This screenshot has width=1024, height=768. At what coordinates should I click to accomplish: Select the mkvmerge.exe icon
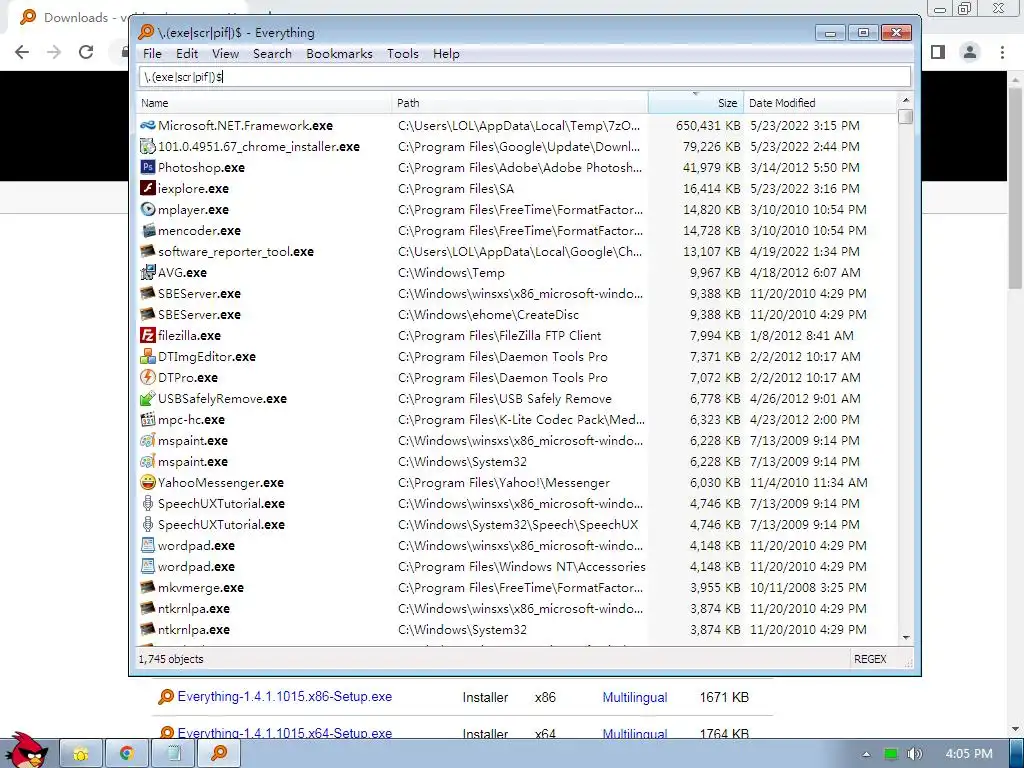pyautogui.click(x=148, y=587)
